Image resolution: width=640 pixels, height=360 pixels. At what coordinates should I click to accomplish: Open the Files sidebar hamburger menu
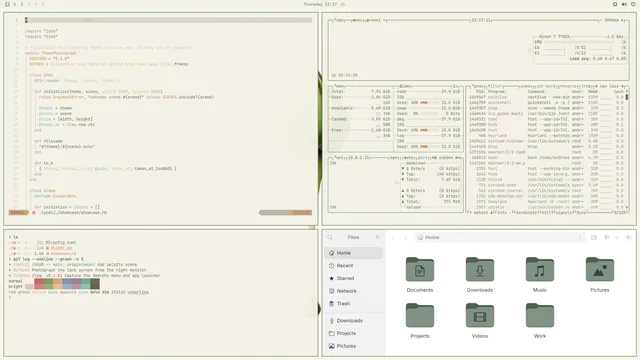pyautogui.click(x=377, y=237)
